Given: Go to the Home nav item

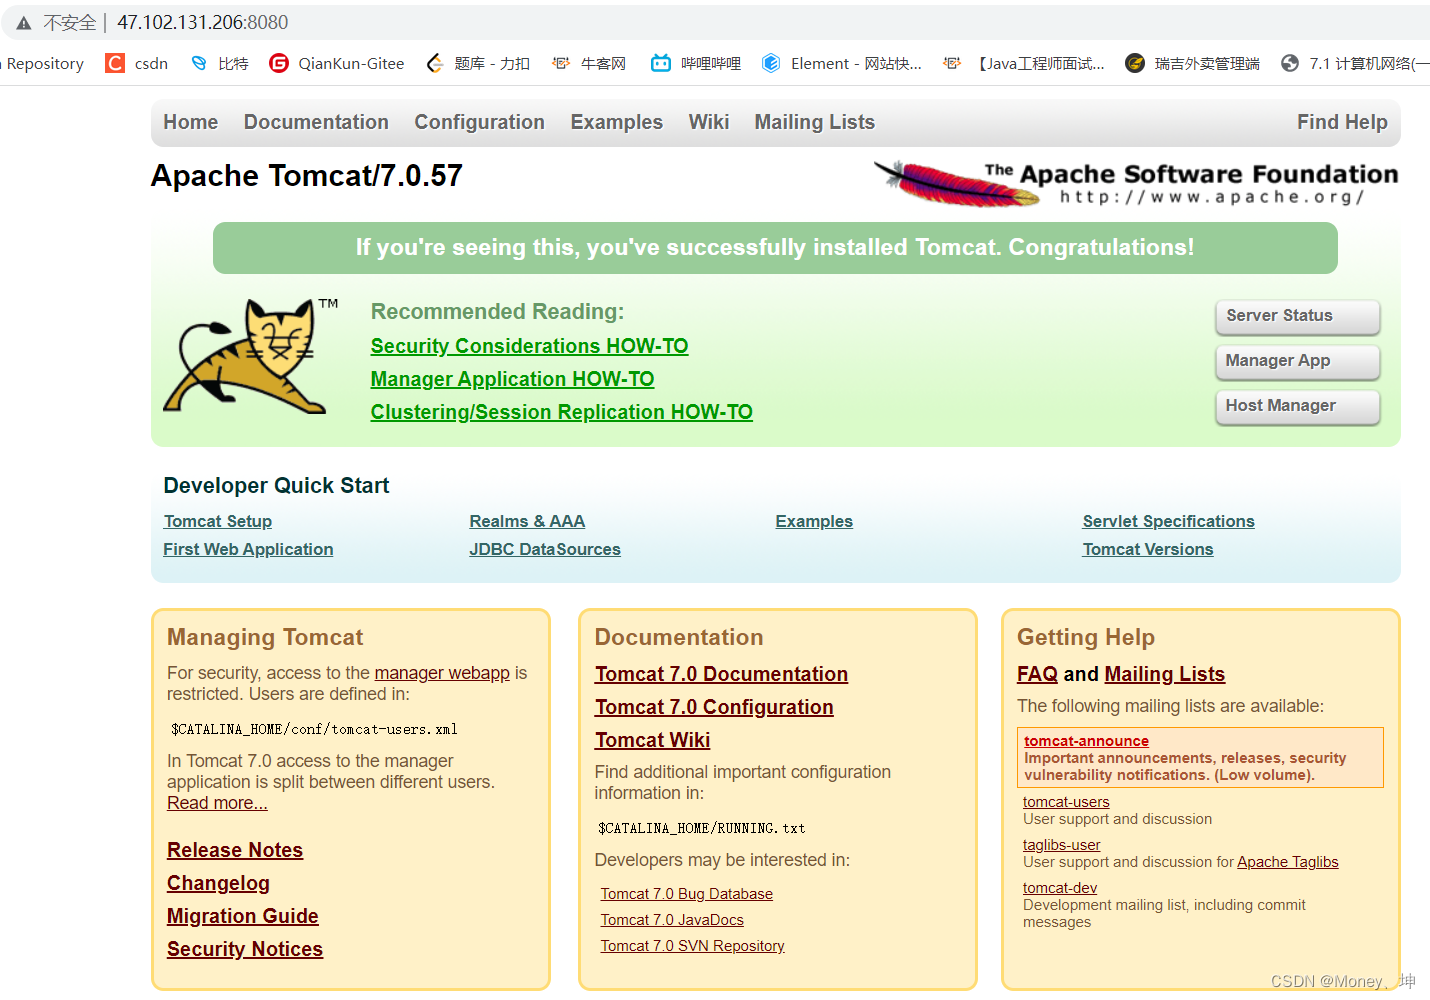Looking at the screenshot, I should tap(191, 122).
